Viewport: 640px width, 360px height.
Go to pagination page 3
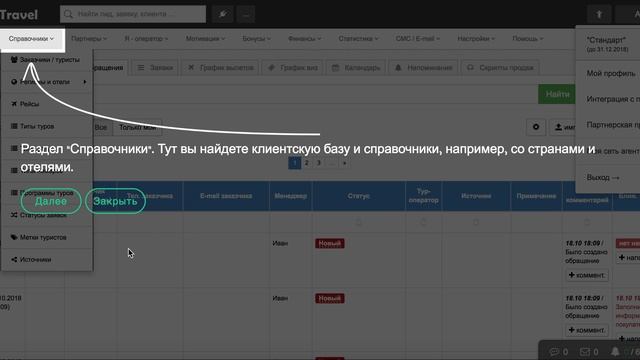pos(319,163)
